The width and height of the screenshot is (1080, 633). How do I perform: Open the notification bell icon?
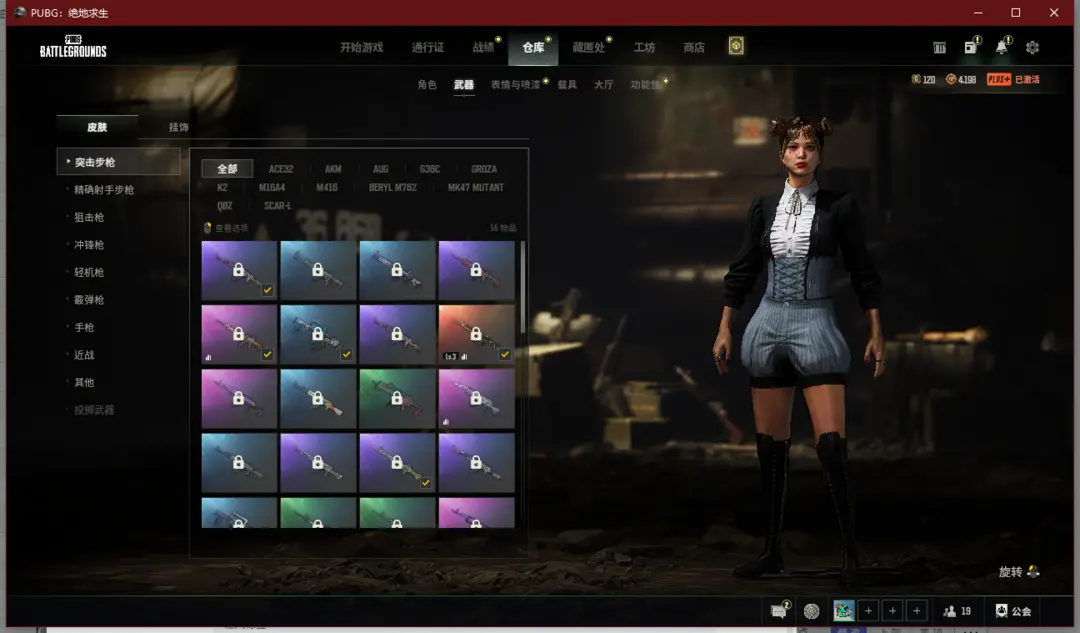[x=1001, y=48]
